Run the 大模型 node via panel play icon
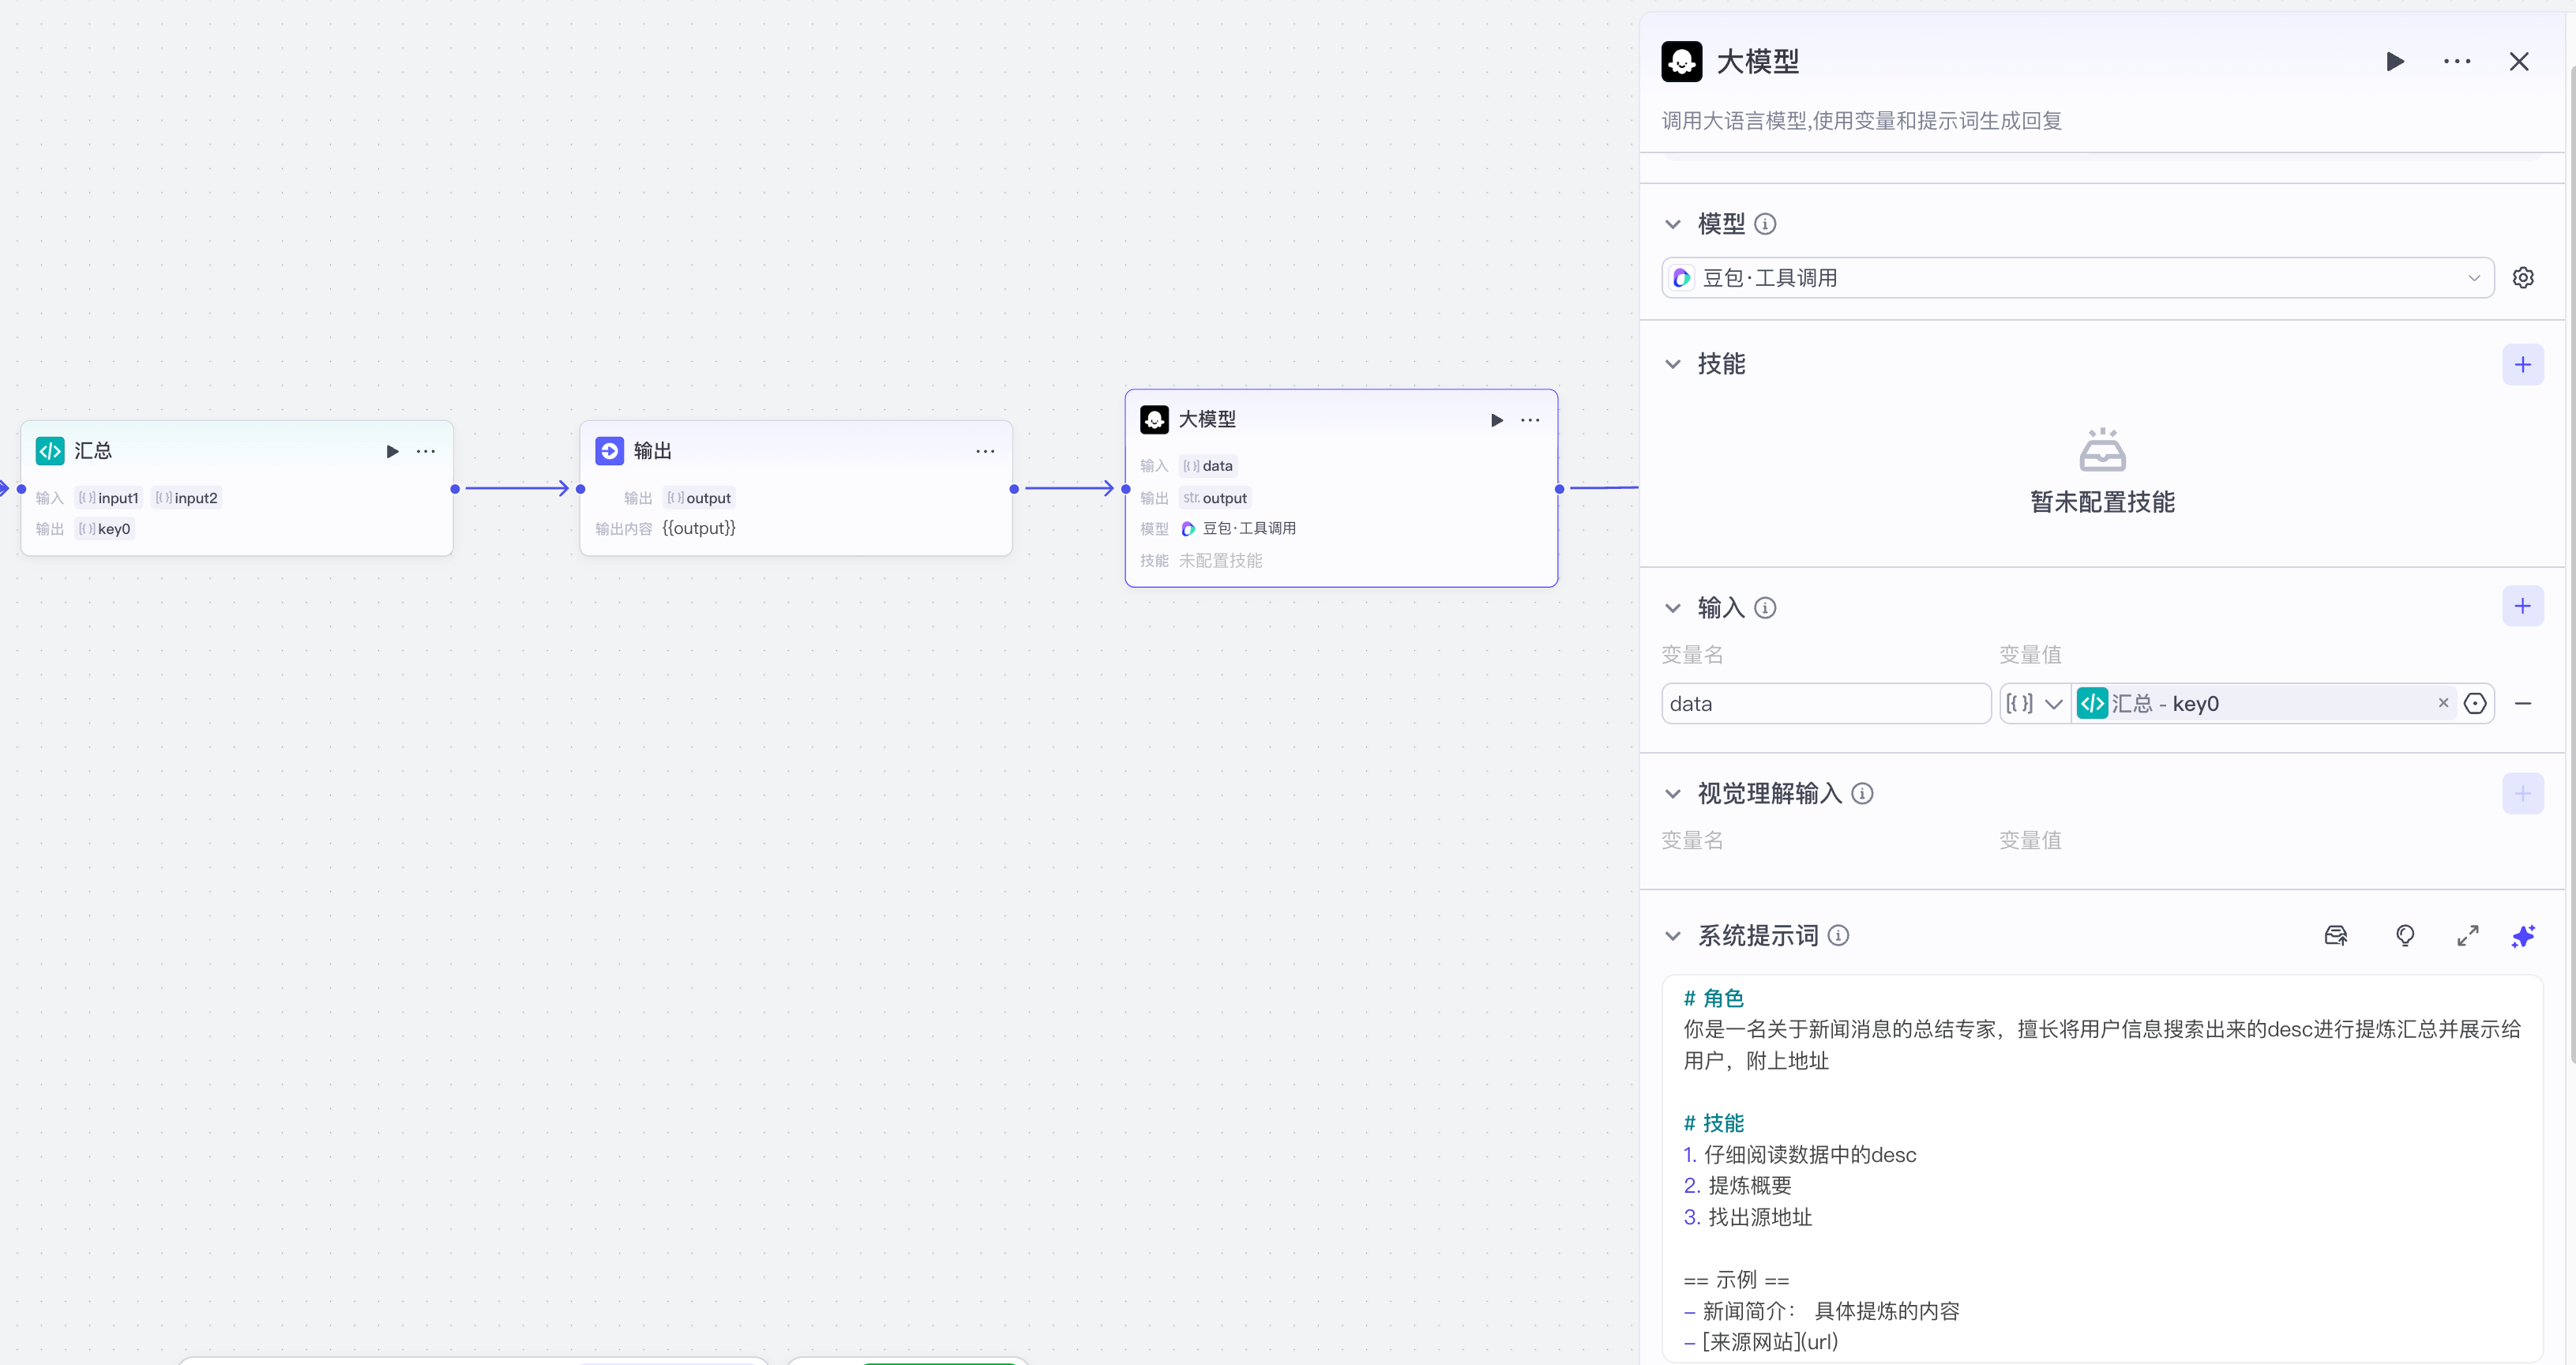 (2395, 61)
